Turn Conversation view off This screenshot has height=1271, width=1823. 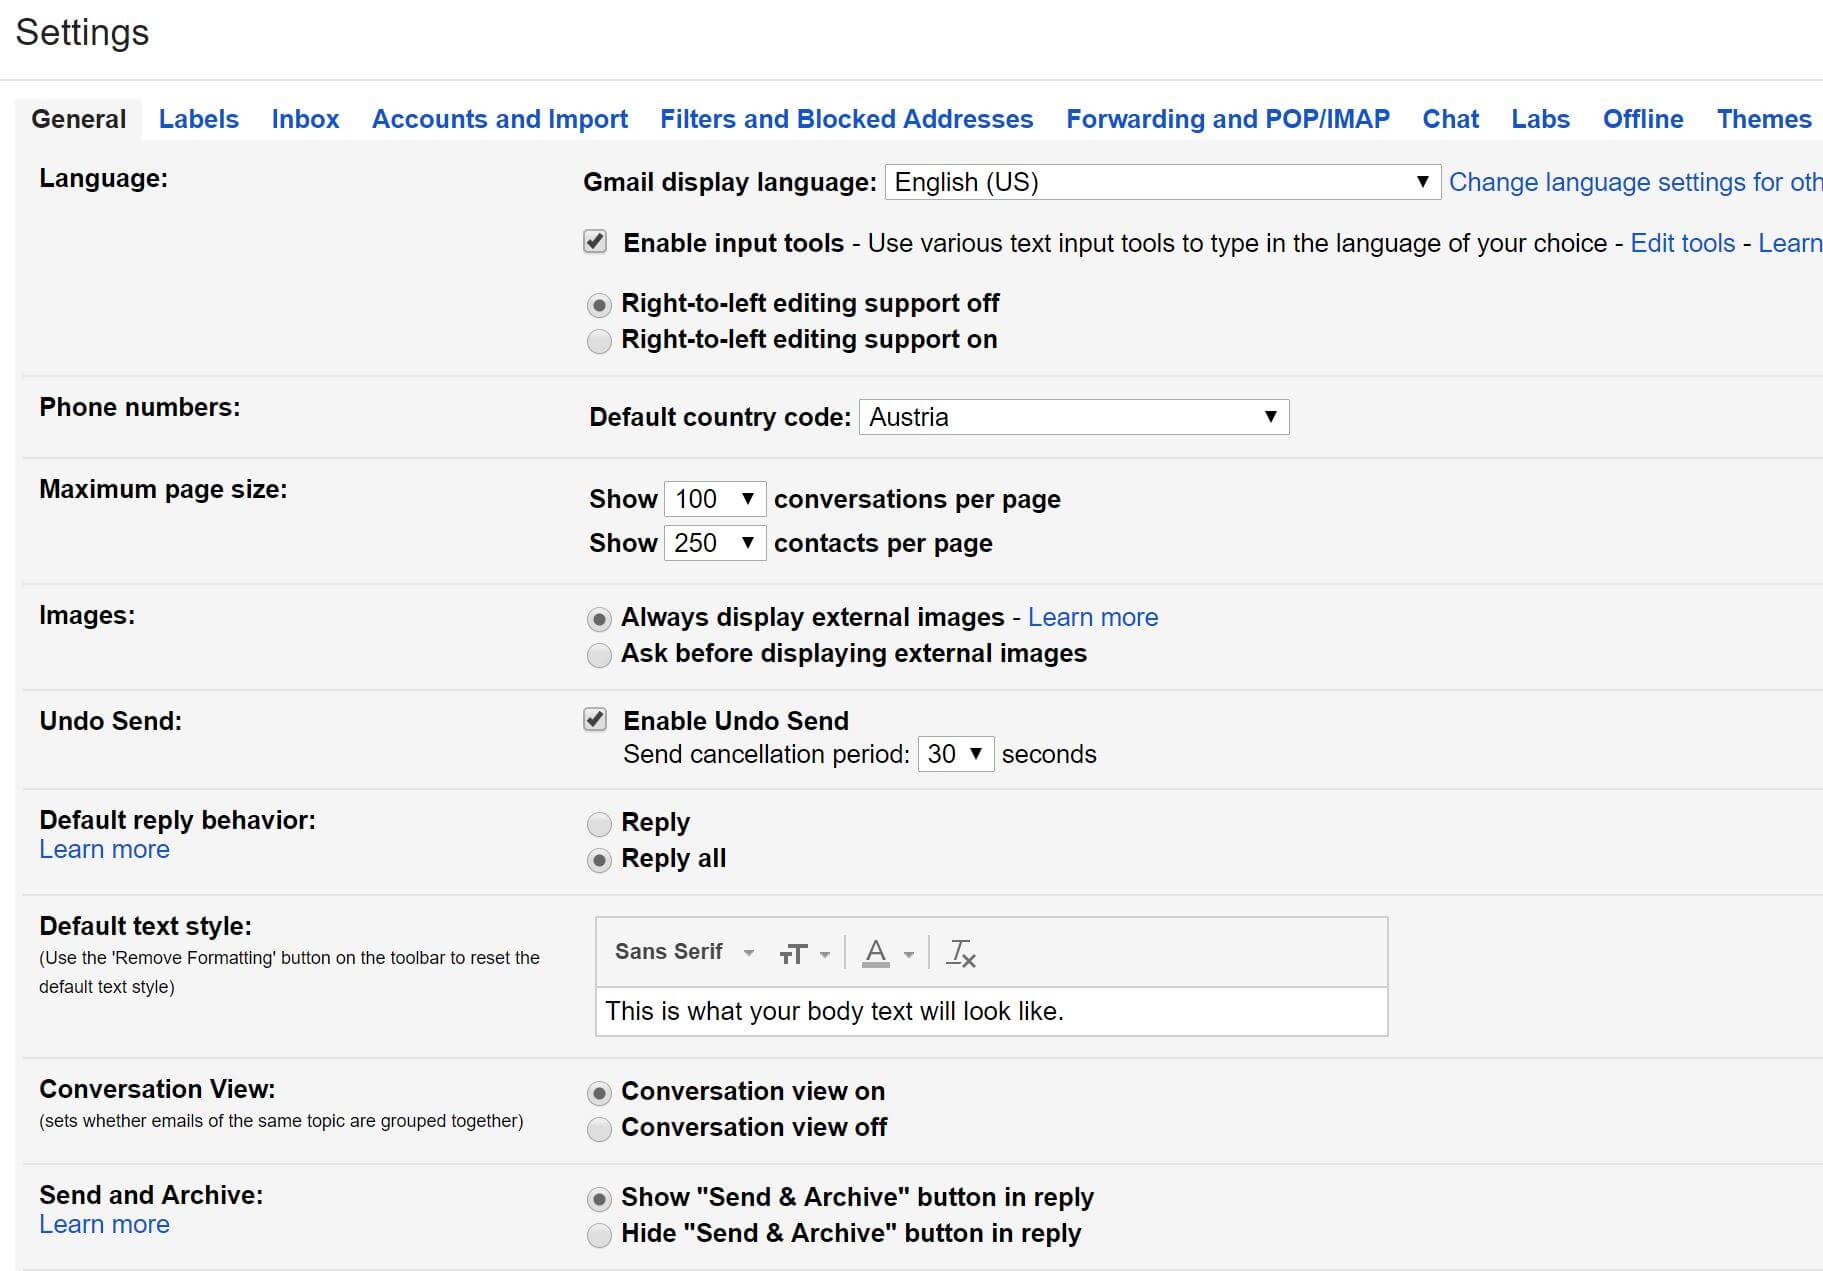click(x=599, y=1129)
